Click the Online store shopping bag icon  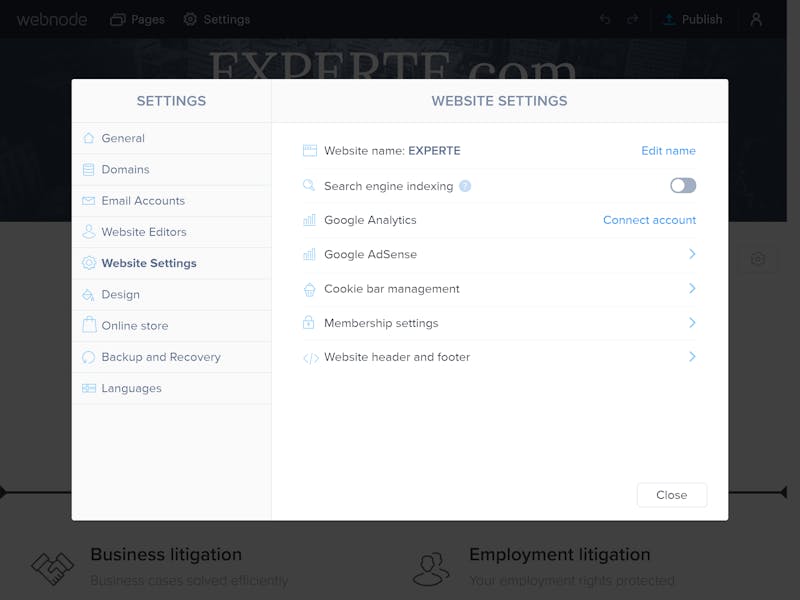pos(89,325)
